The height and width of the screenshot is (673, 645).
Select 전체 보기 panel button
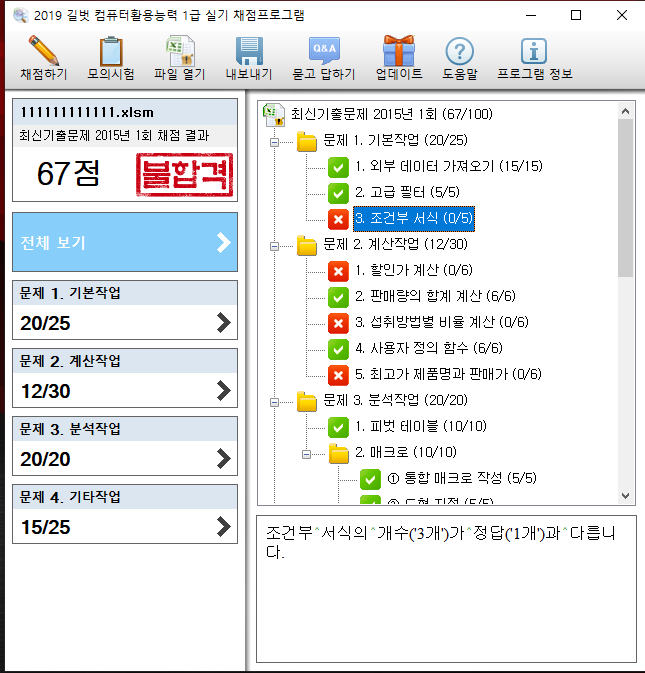[x=125, y=242]
